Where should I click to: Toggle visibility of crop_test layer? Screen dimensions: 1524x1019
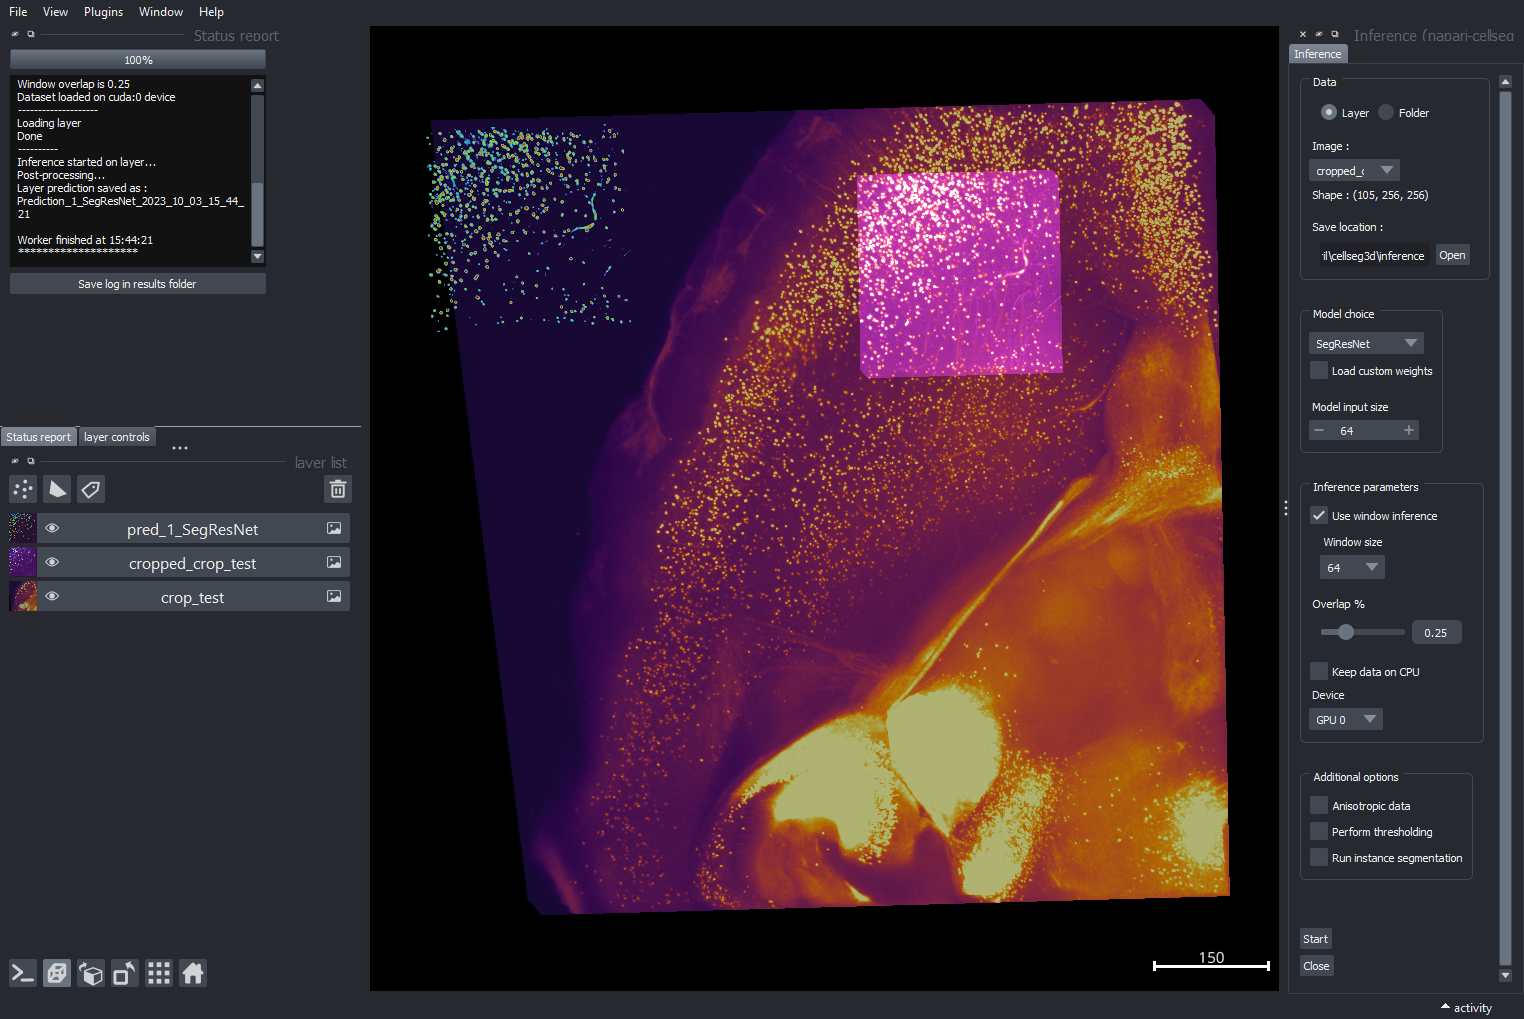click(52, 596)
